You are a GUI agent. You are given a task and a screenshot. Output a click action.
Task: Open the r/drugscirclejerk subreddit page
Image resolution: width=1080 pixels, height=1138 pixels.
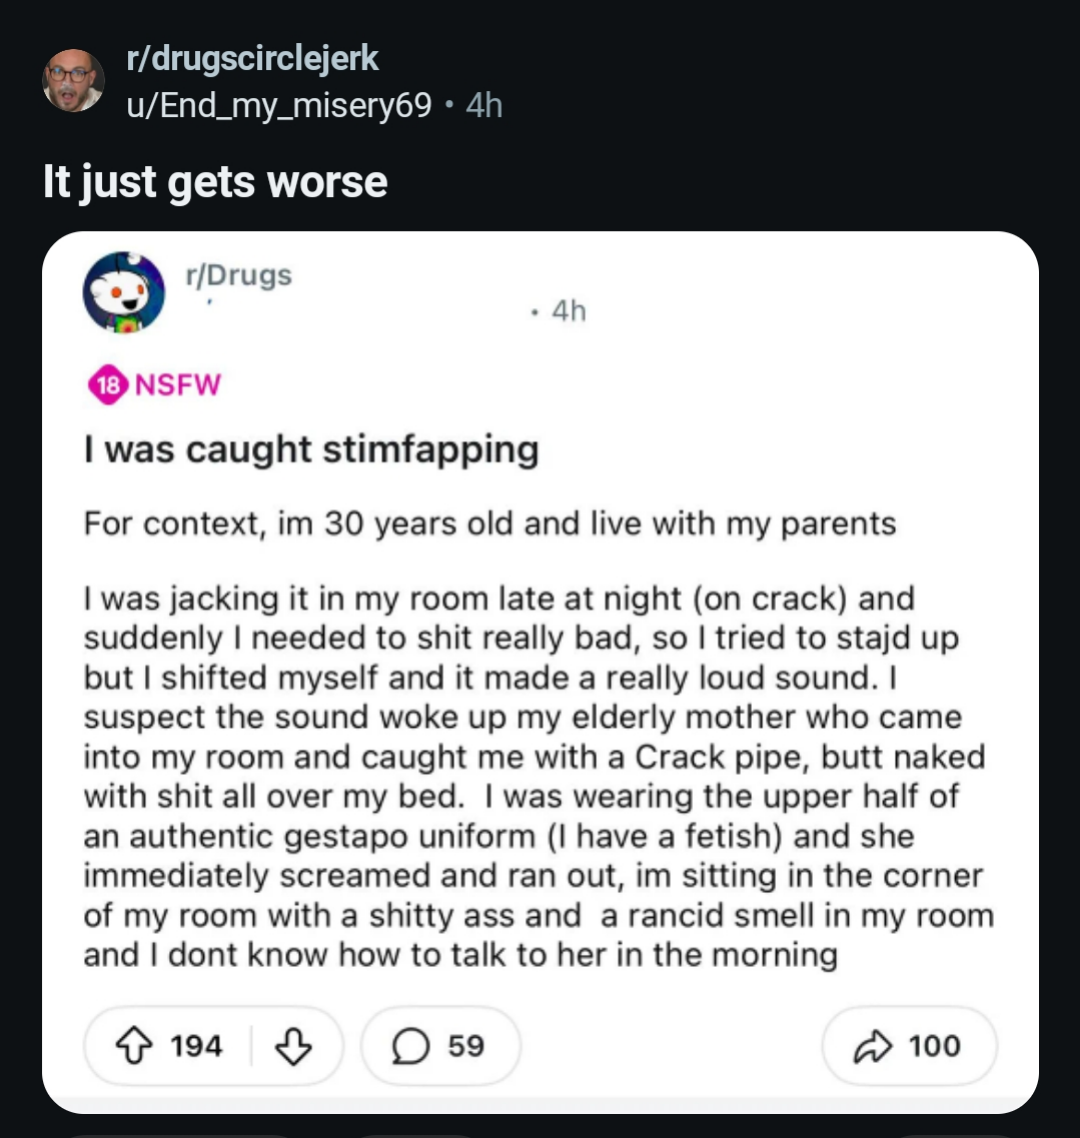tap(251, 58)
